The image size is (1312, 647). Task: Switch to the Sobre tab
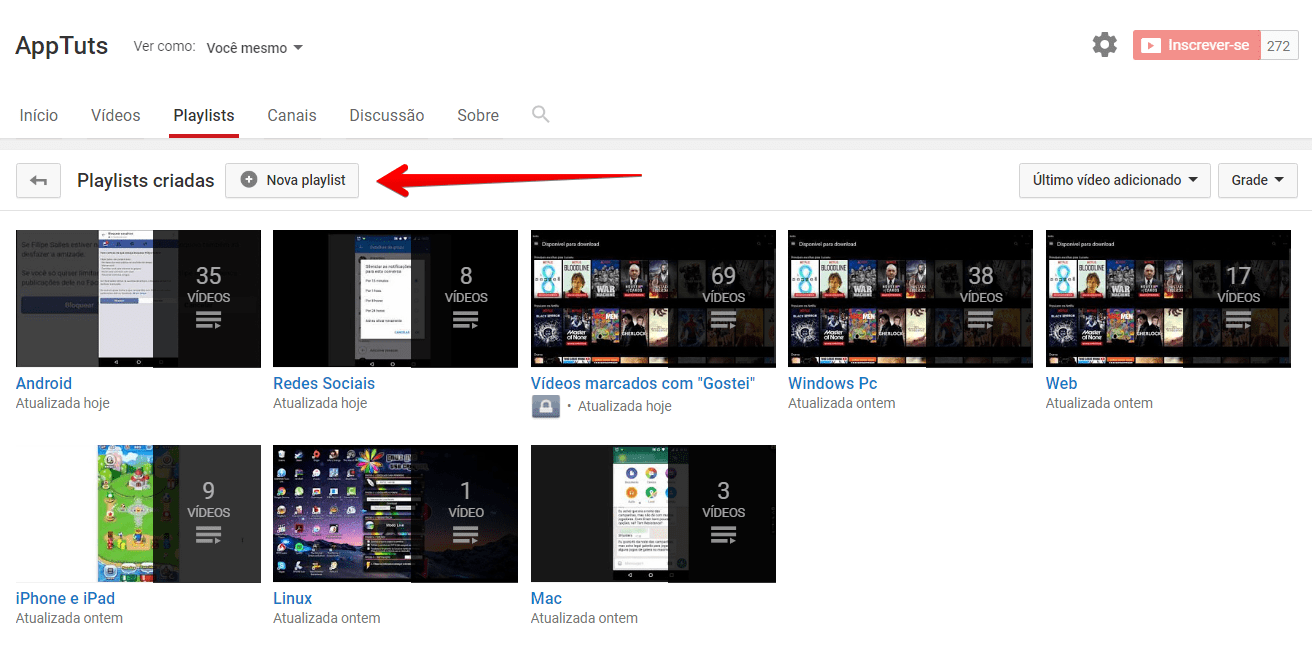(x=478, y=115)
